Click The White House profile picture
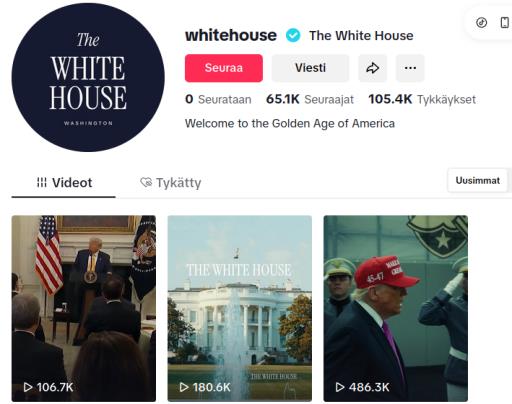 (x=88, y=77)
